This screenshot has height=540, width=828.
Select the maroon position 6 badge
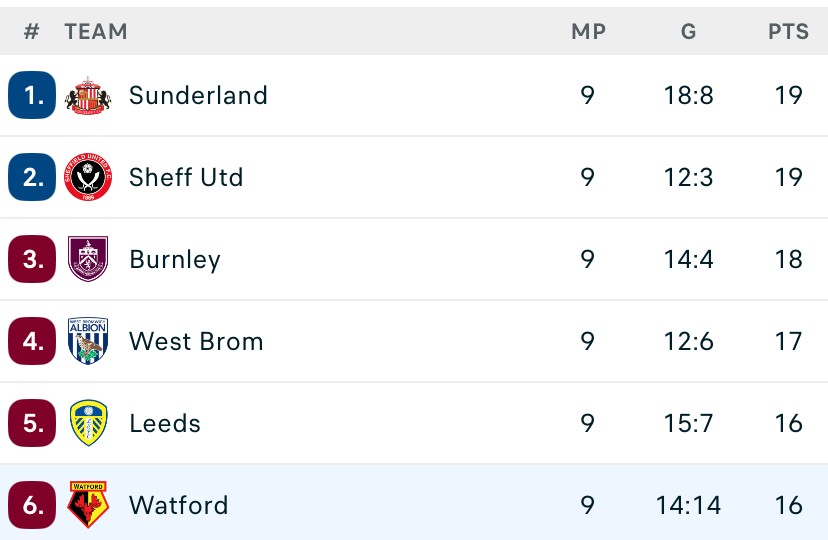point(32,505)
